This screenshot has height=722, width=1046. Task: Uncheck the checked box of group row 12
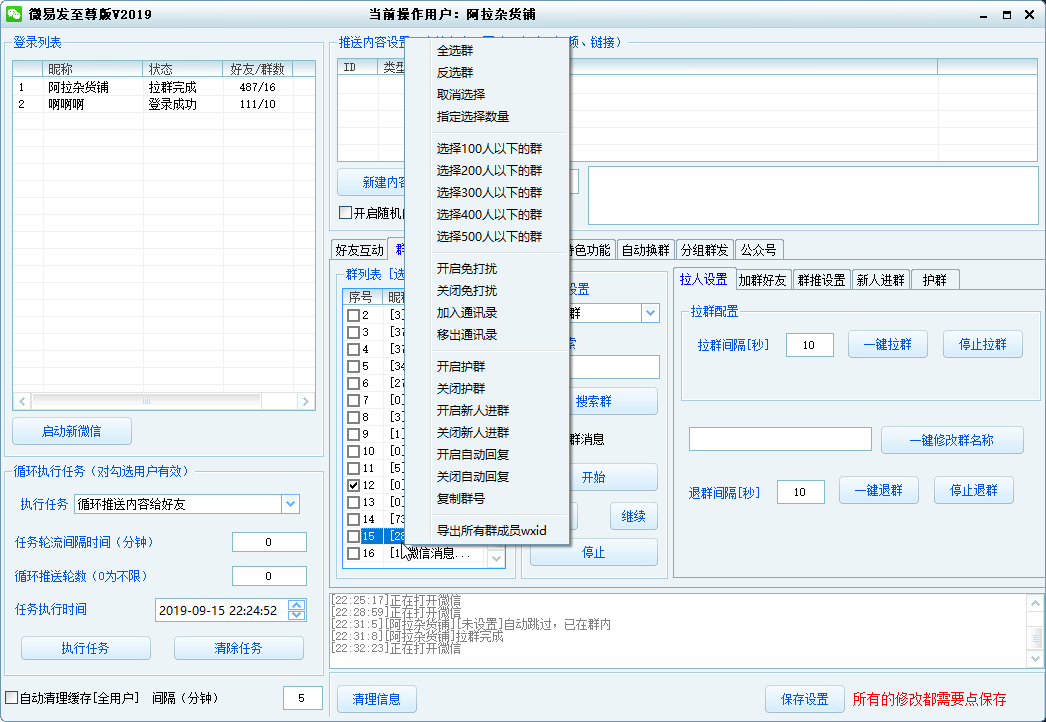354,485
